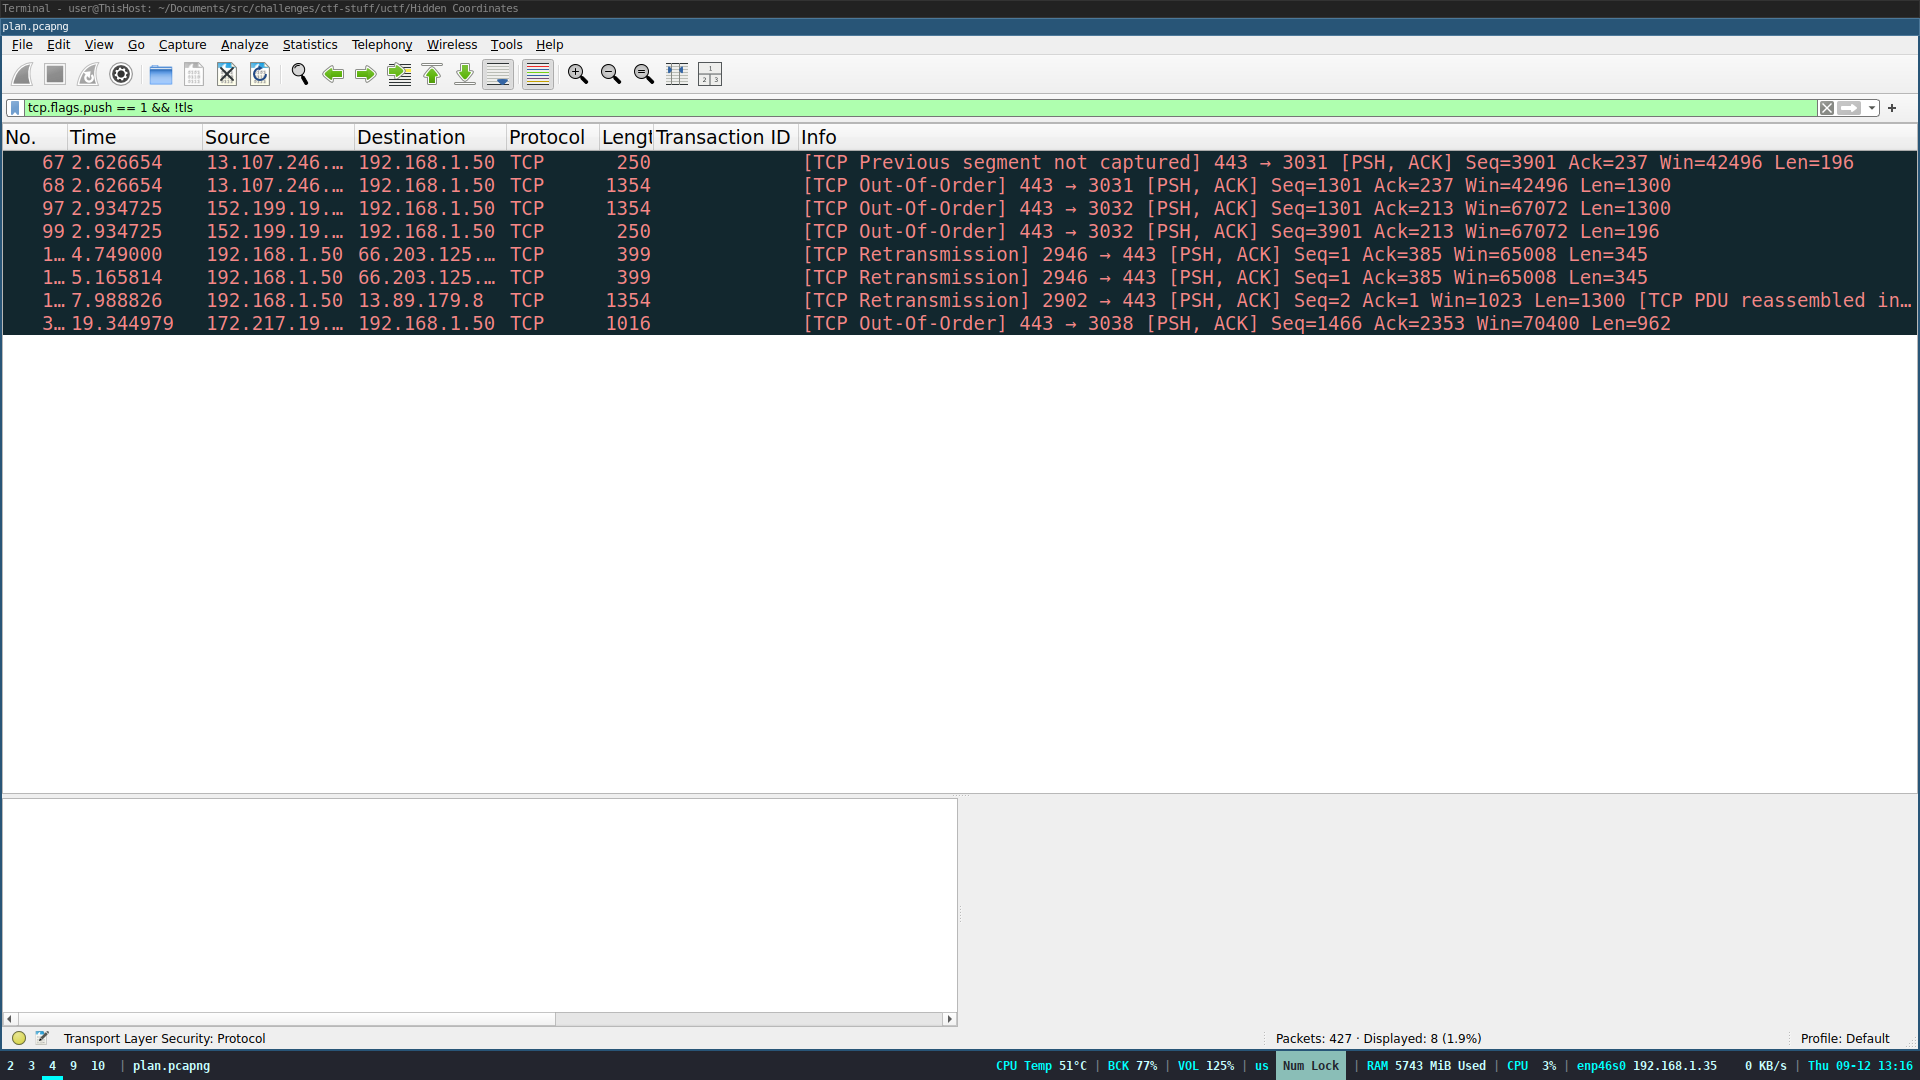This screenshot has width=1920, height=1080.
Task: Switch to workspace 9 in the bar
Action: tap(73, 1066)
